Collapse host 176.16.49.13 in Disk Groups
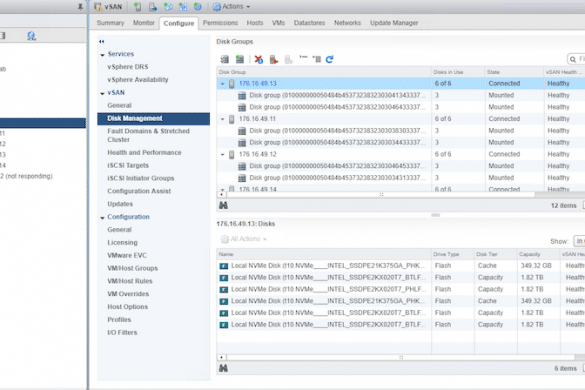Image resolution: width=585 pixels, height=390 pixels. (223, 84)
